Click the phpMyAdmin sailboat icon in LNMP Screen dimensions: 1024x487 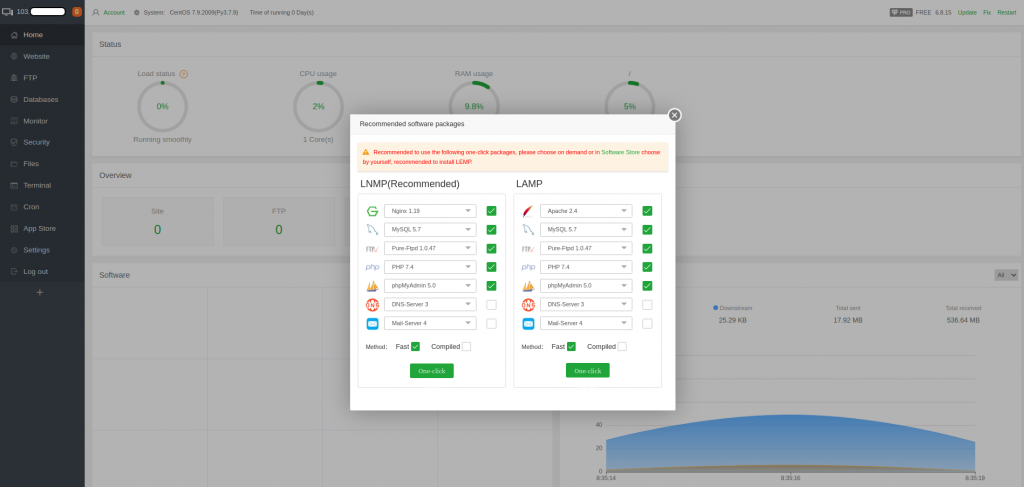(372, 286)
